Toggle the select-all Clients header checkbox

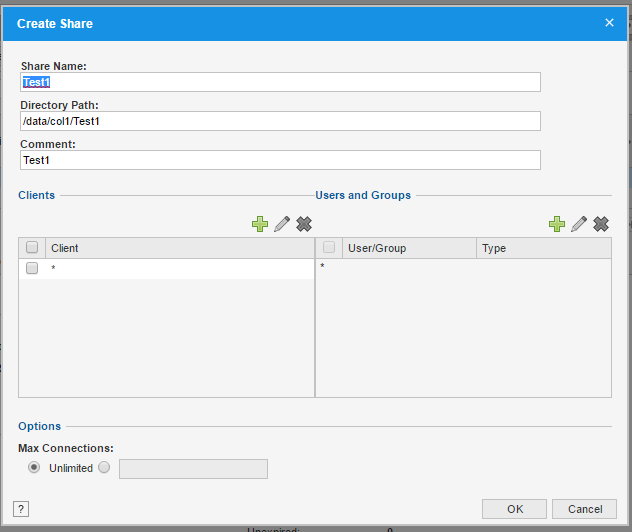(32, 248)
